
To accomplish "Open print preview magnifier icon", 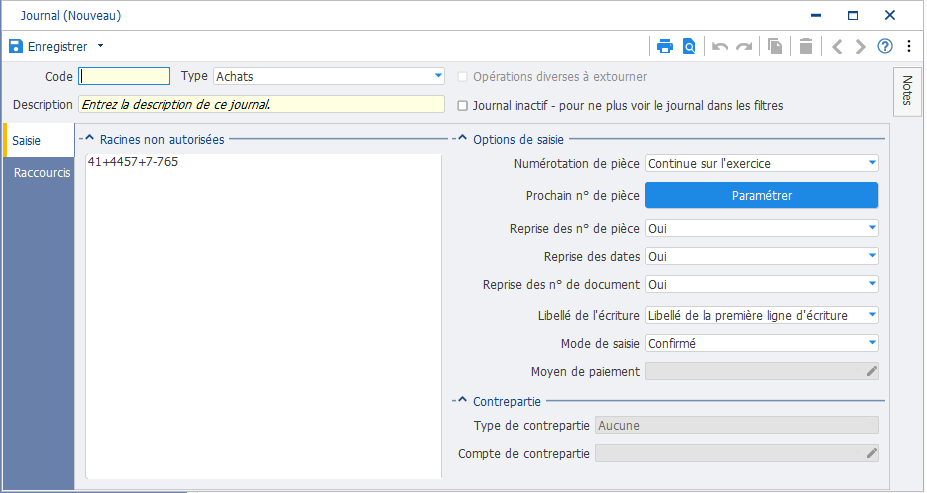I will click(x=689, y=46).
